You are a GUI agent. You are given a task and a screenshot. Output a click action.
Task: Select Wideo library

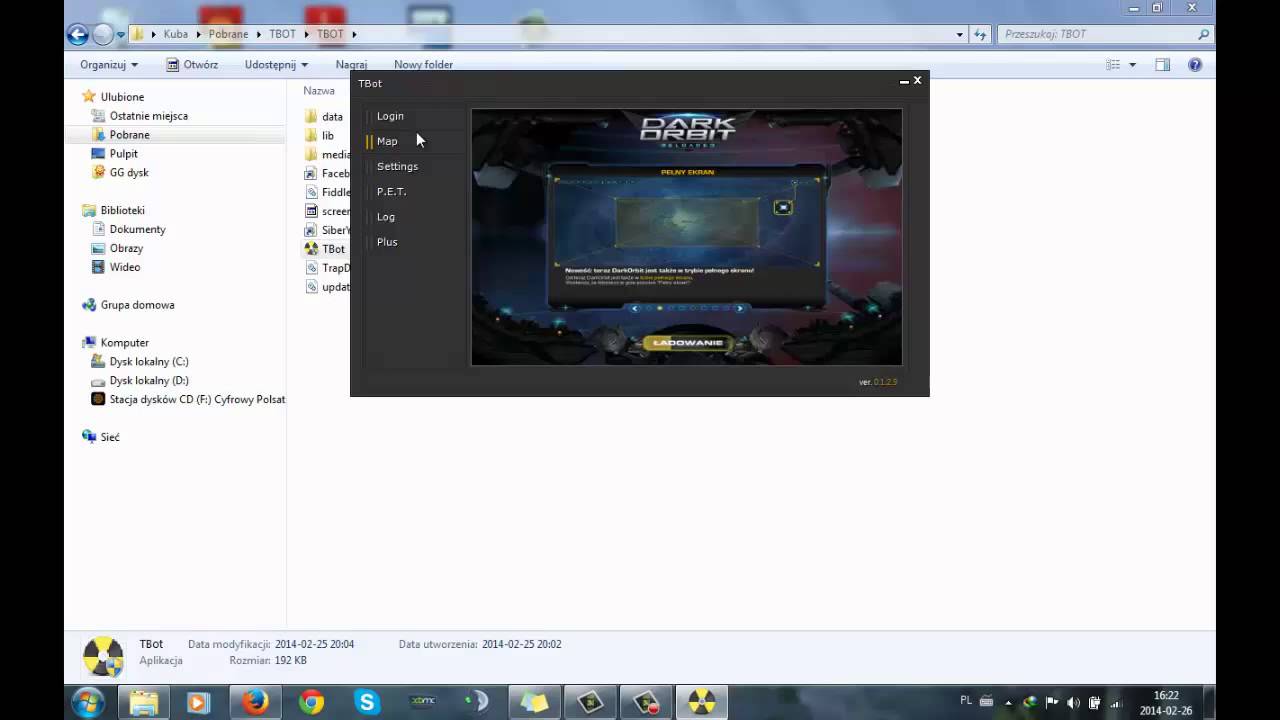click(x=125, y=268)
